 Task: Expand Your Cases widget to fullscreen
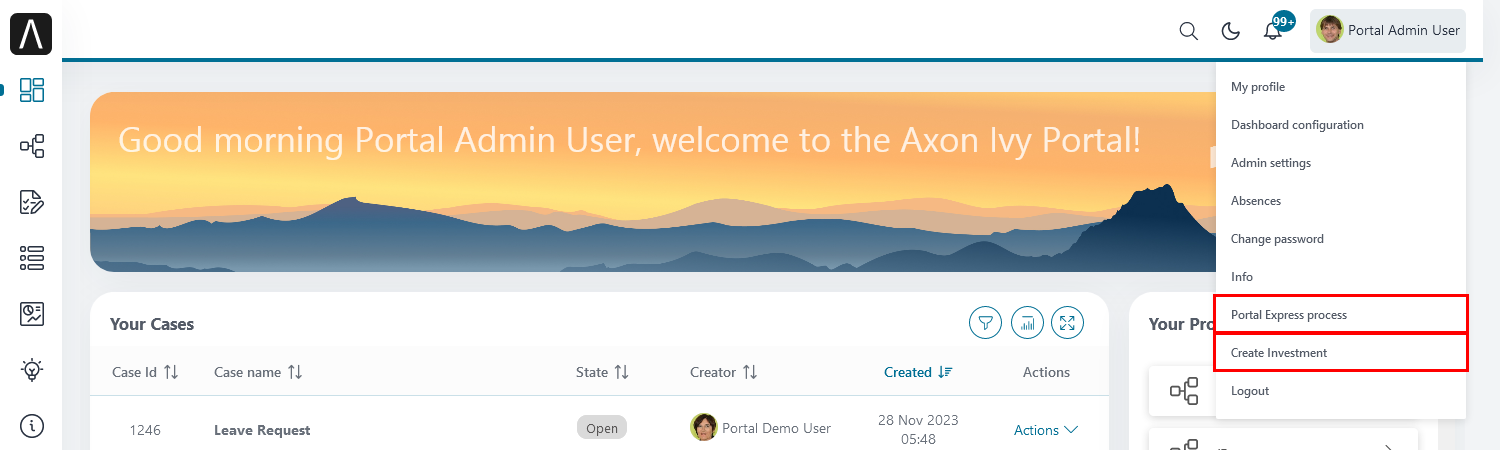(x=1068, y=323)
